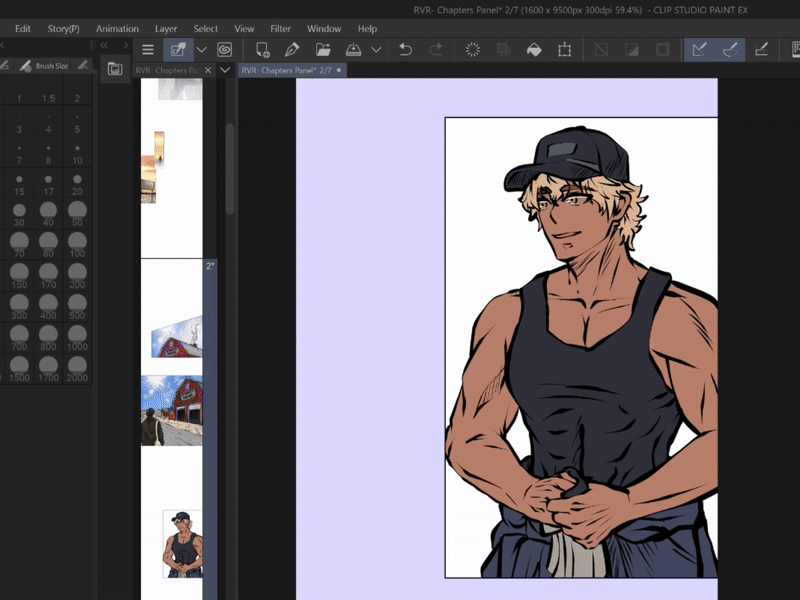Select the Brush Size tab

point(51,65)
